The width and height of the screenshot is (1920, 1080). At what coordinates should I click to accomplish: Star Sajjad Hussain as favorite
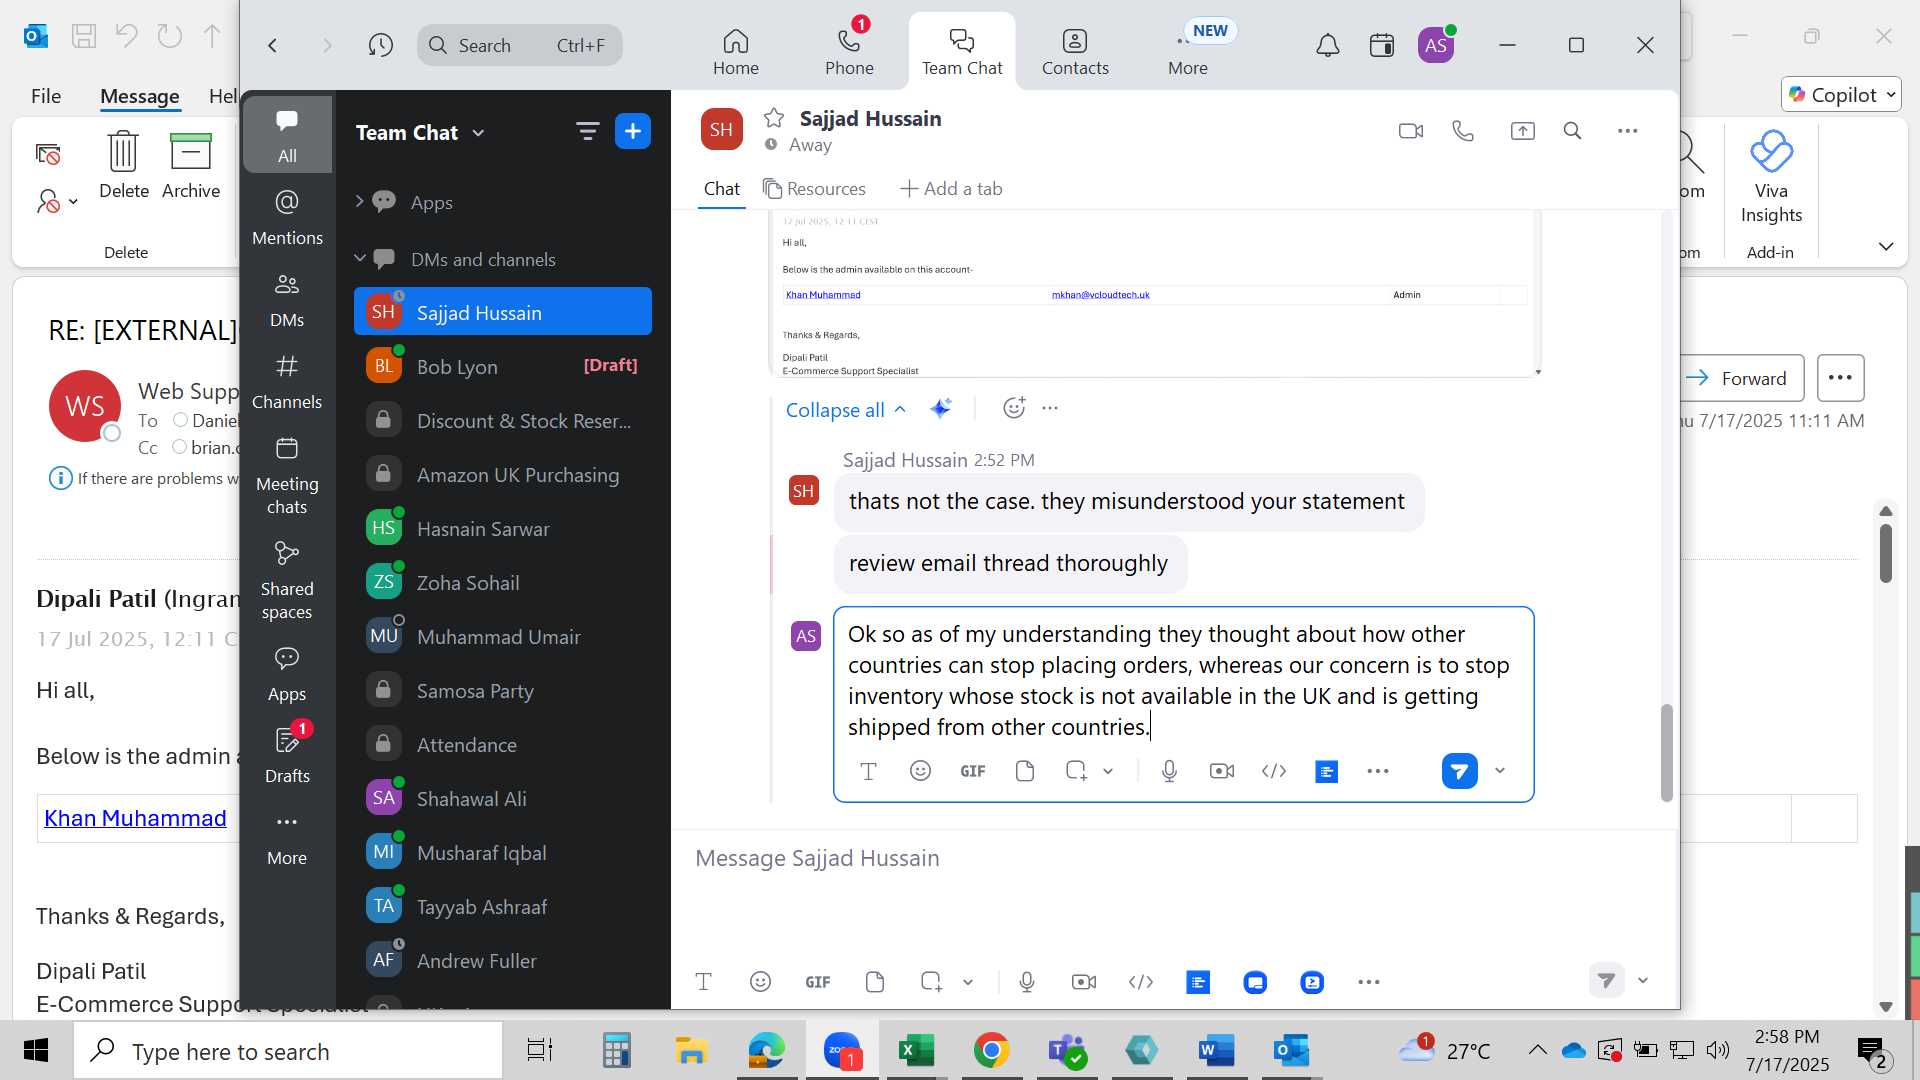774,118
